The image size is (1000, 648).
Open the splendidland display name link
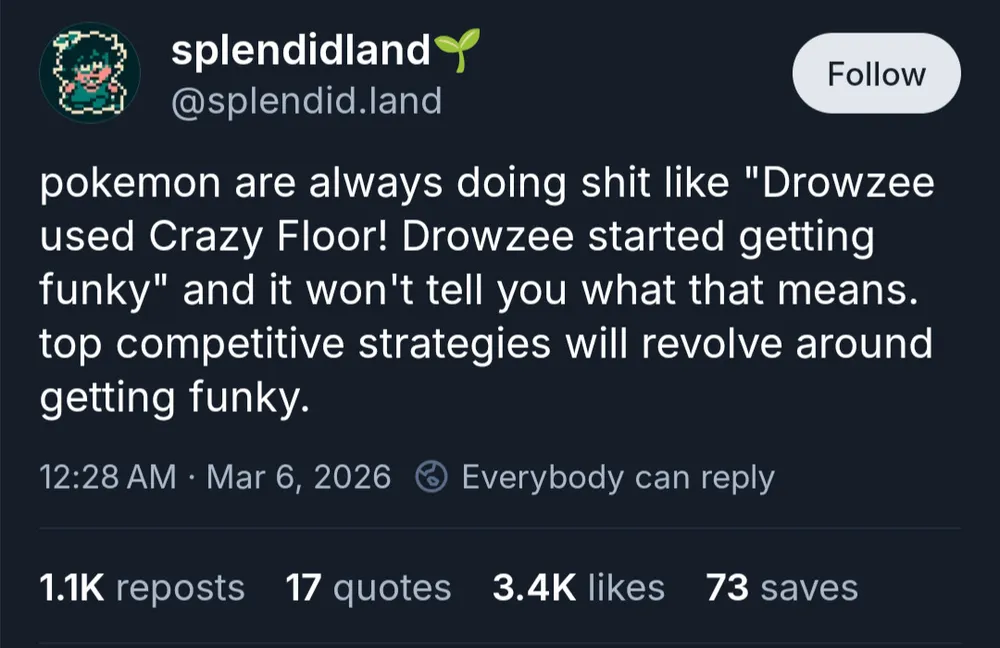click(x=300, y=51)
